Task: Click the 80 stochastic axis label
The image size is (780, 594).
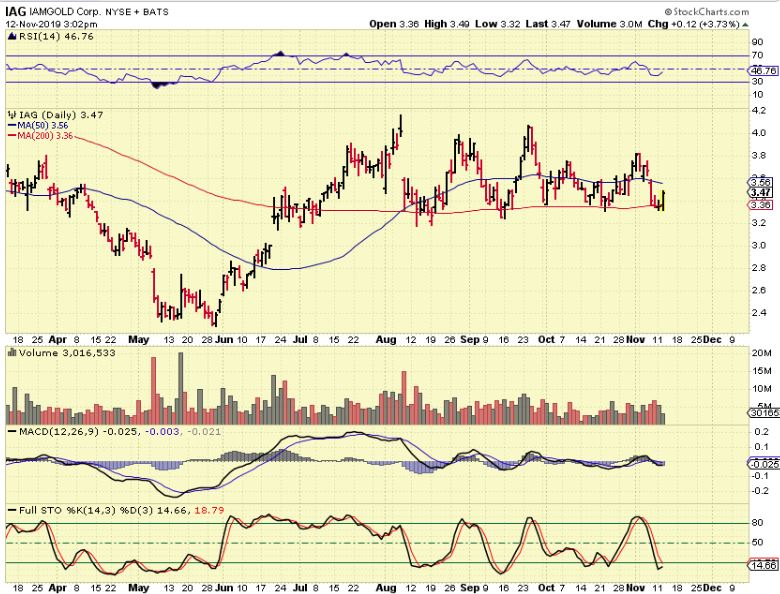Action: [x=758, y=523]
